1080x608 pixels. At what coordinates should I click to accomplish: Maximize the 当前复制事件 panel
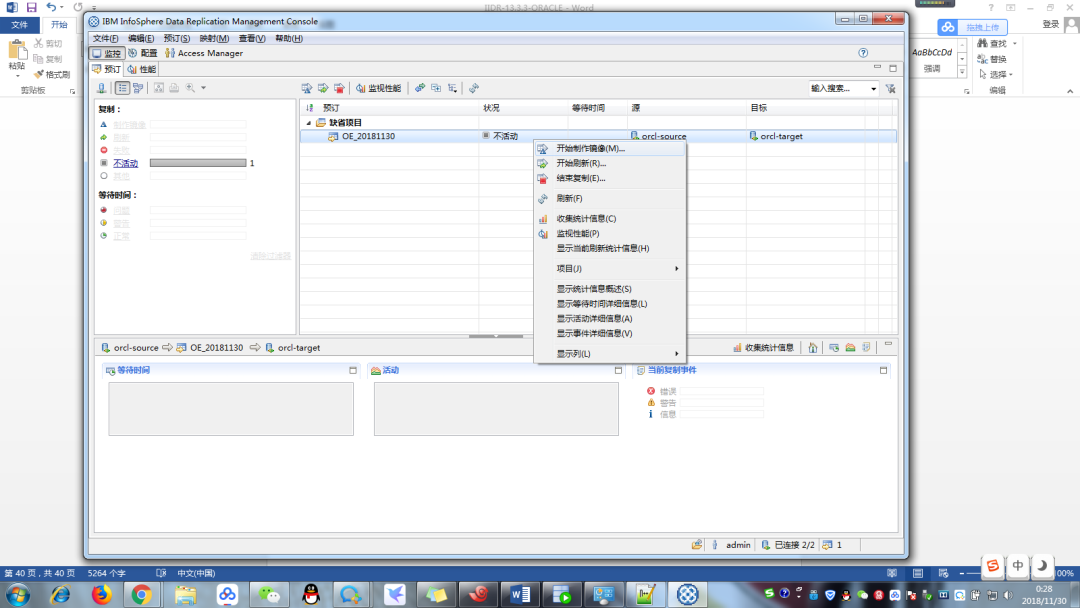[x=883, y=370]
